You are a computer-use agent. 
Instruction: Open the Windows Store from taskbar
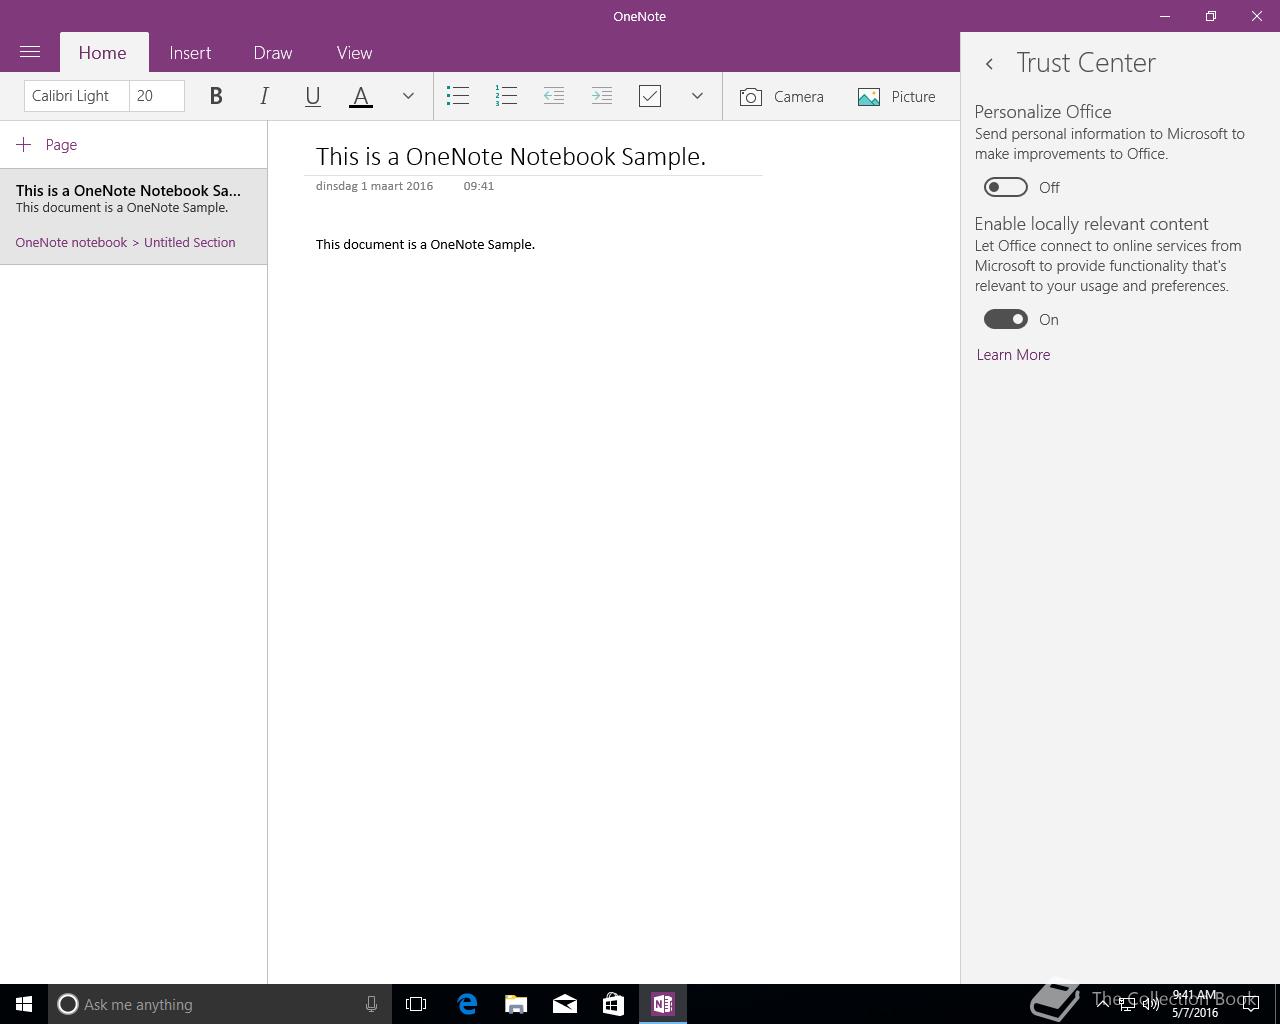(x=613, y=1004)
